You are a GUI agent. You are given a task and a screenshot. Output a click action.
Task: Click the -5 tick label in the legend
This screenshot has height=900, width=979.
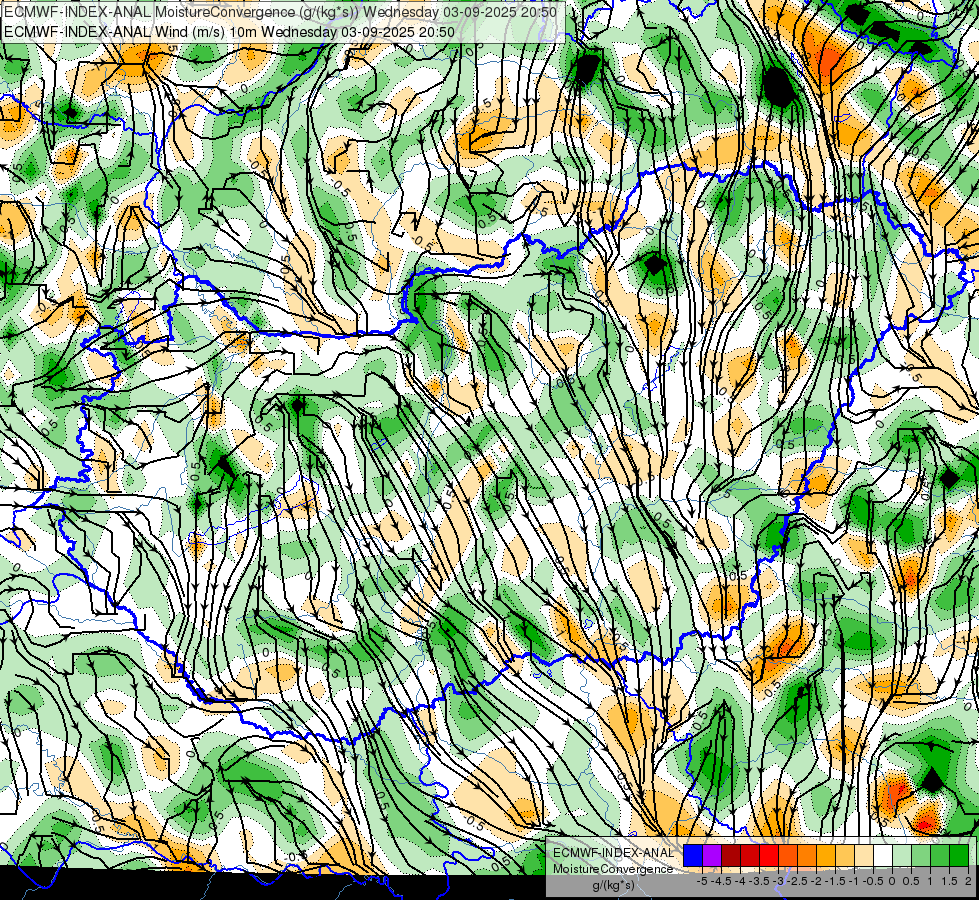click(702, 881)
